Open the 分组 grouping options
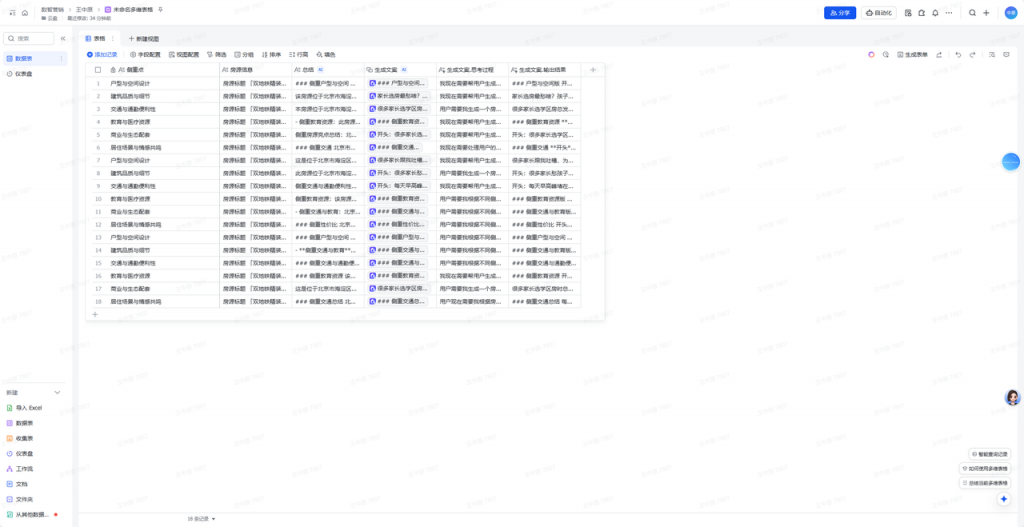The width and height of the screenshot is (1024, 527). click(244, 55)
